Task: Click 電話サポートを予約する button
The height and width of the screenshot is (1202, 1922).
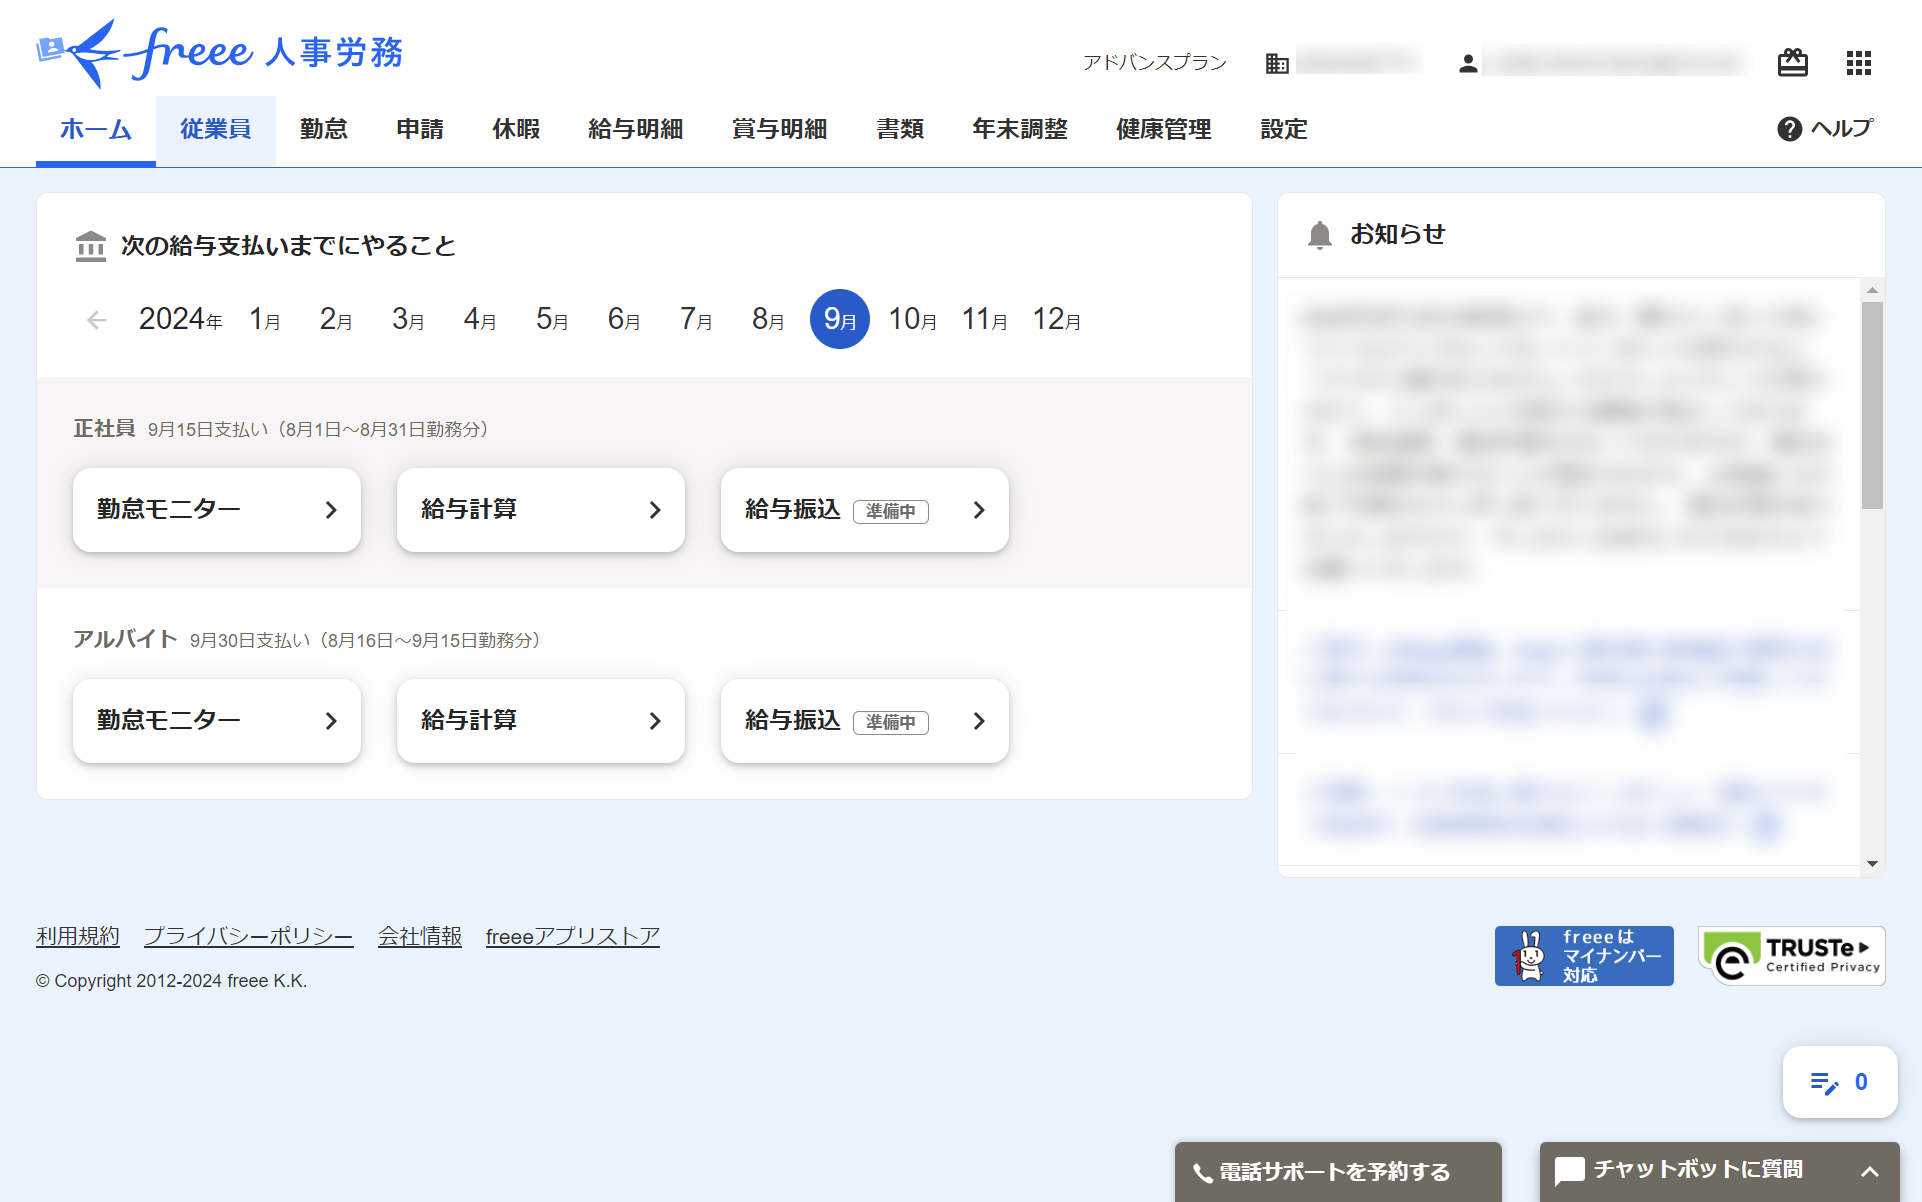Action: tap(1337, 1171)
